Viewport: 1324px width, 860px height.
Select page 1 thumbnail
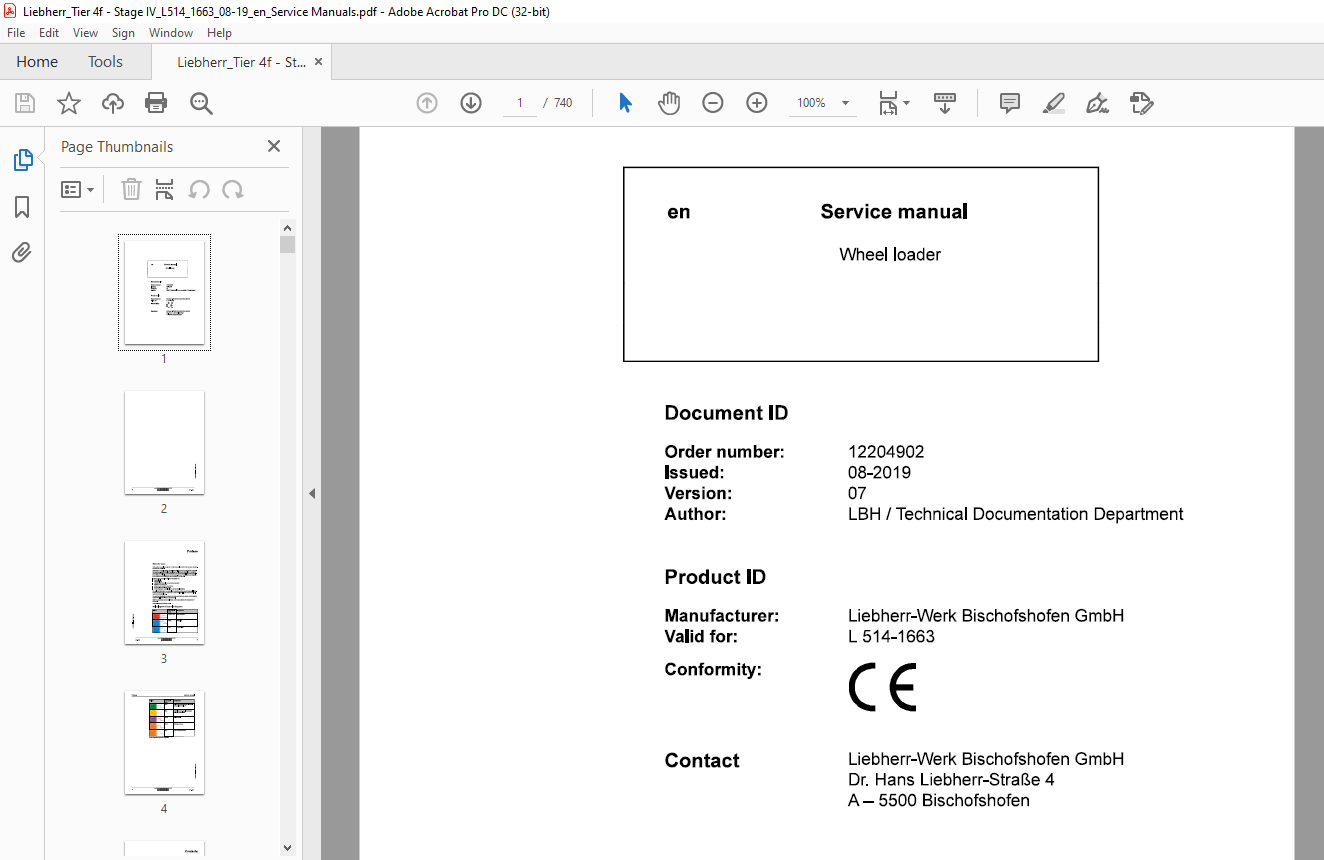pos(164,292)
